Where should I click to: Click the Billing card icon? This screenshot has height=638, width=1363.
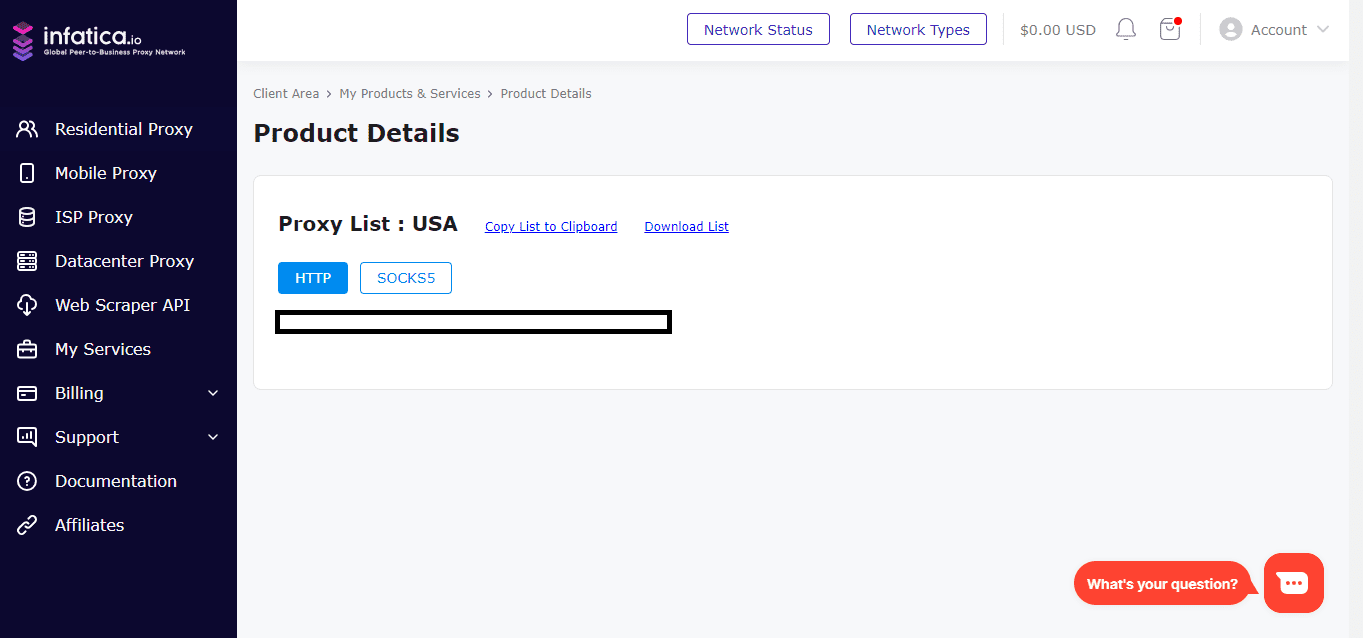point(27,393)
